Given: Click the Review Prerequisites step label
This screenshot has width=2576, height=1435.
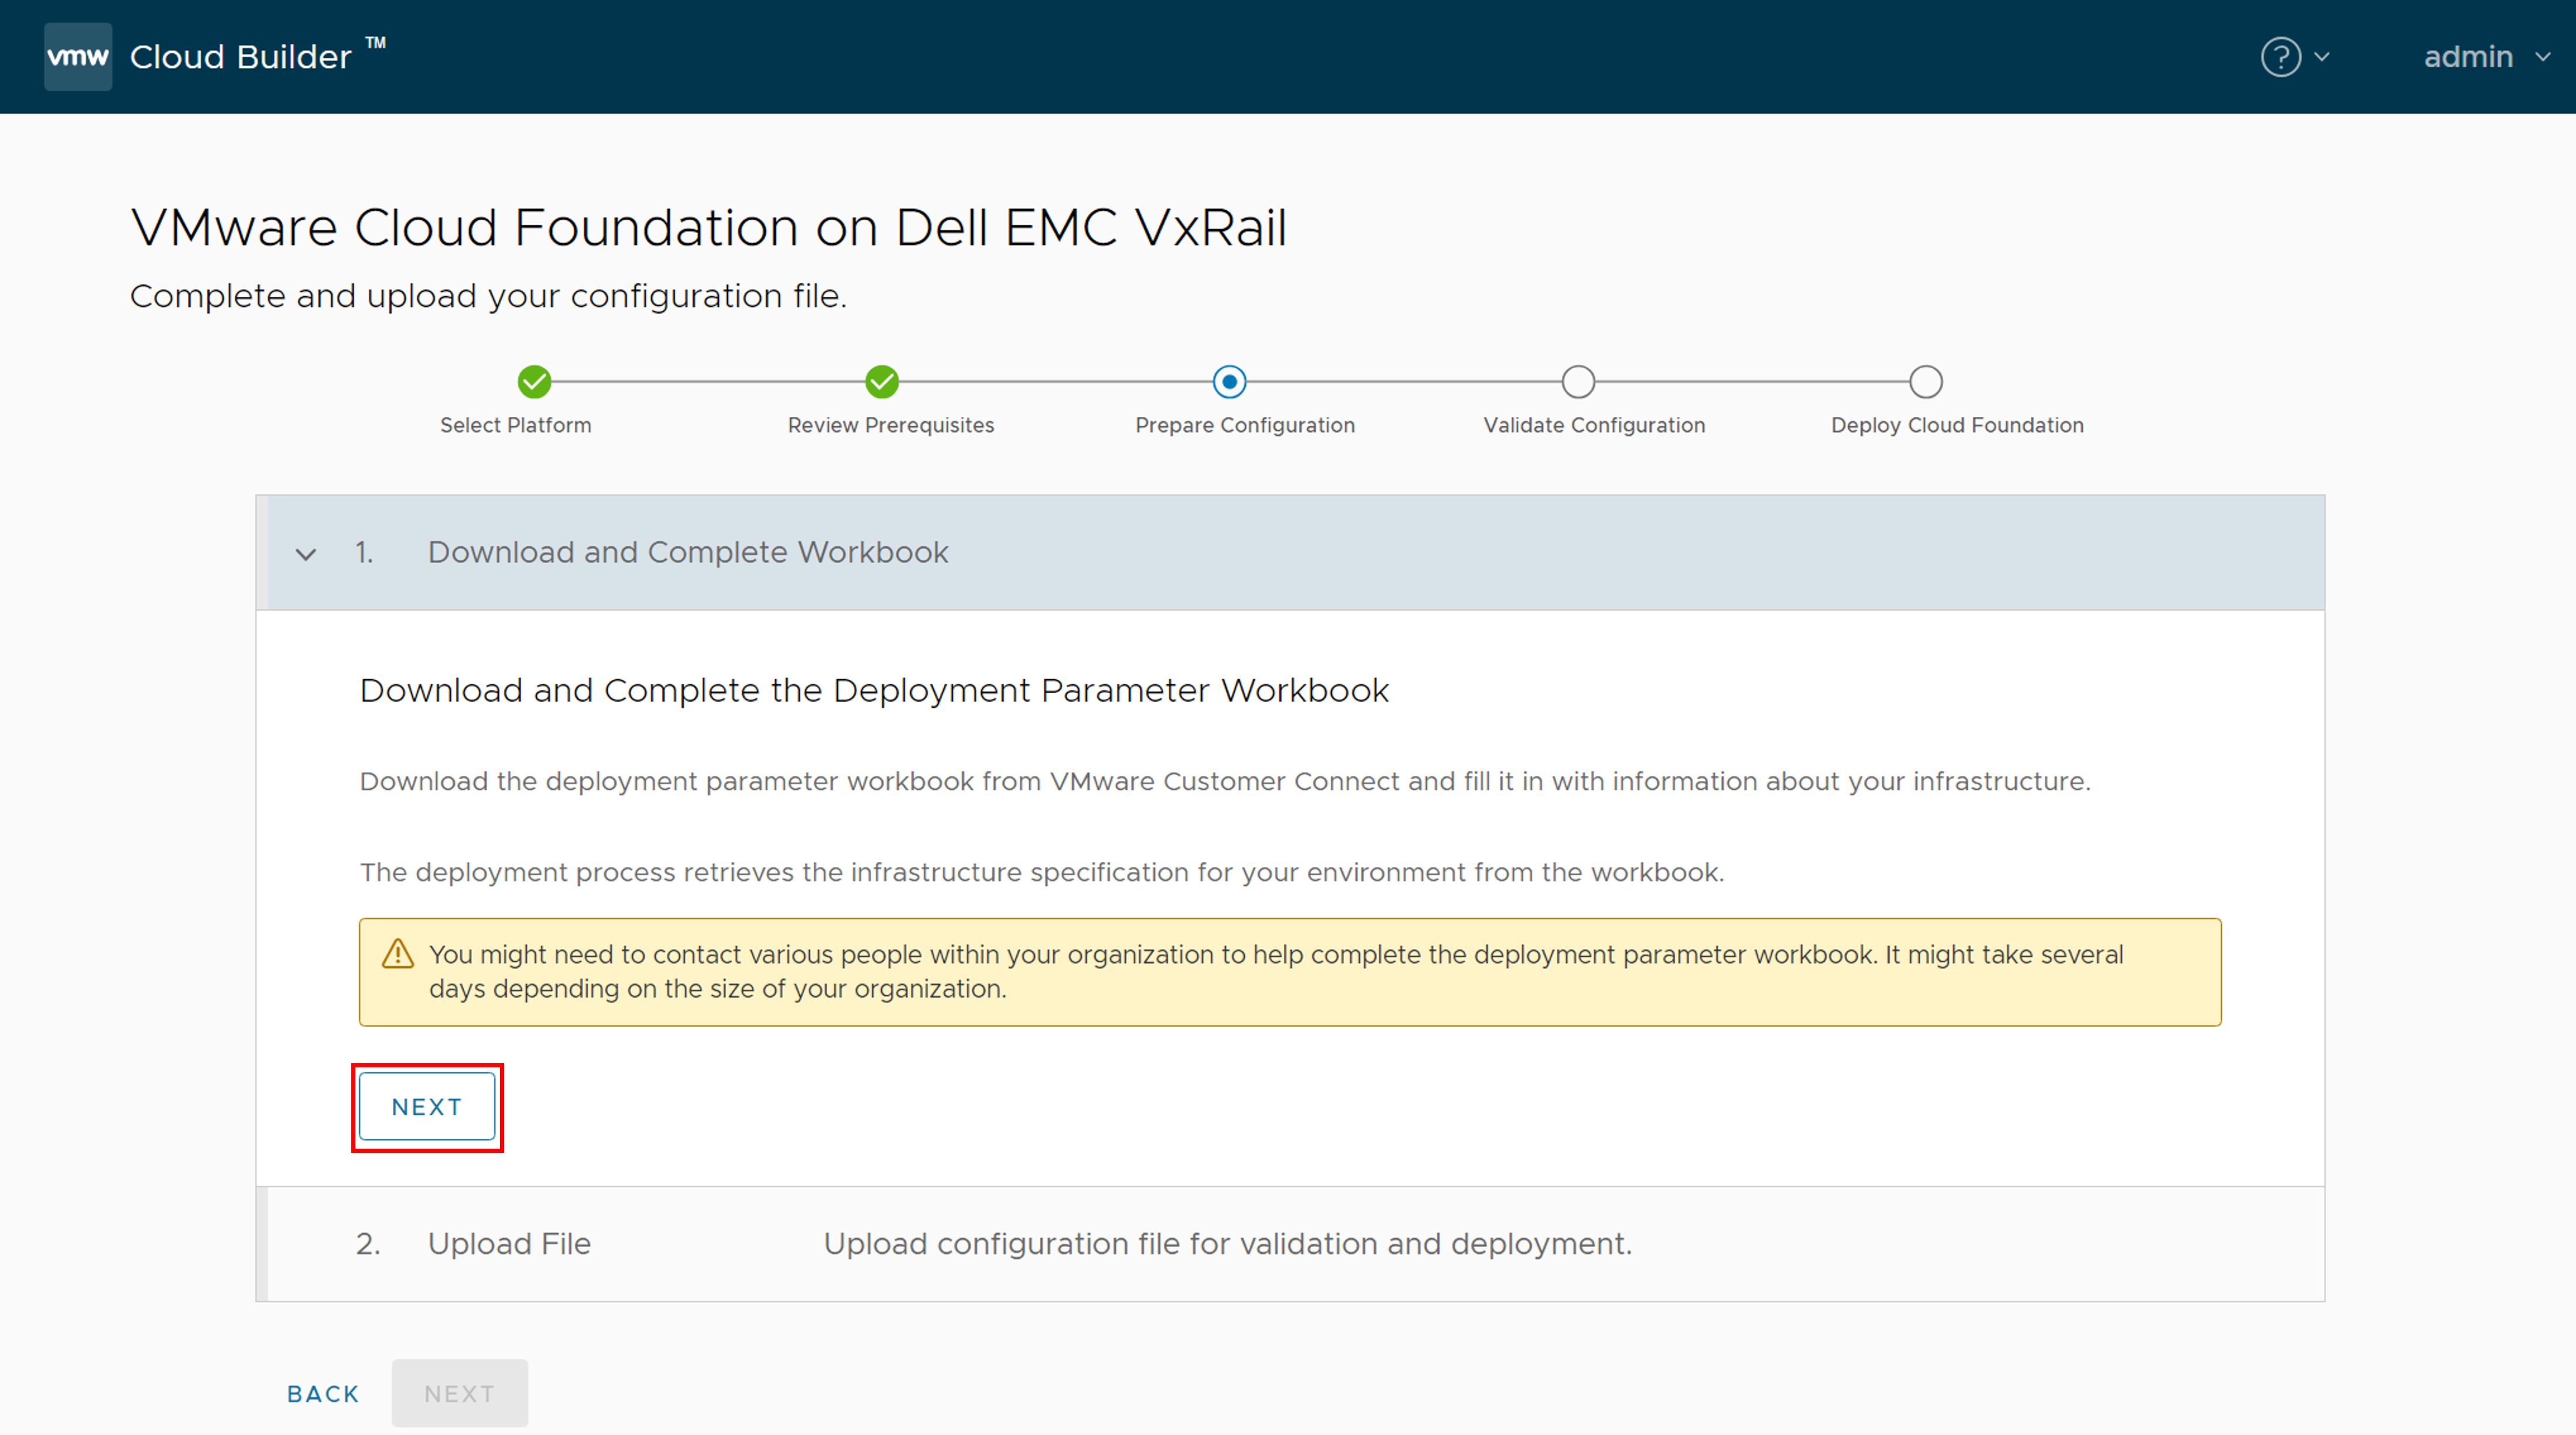Looking at the screenshot, I should [x=891, y=425].
